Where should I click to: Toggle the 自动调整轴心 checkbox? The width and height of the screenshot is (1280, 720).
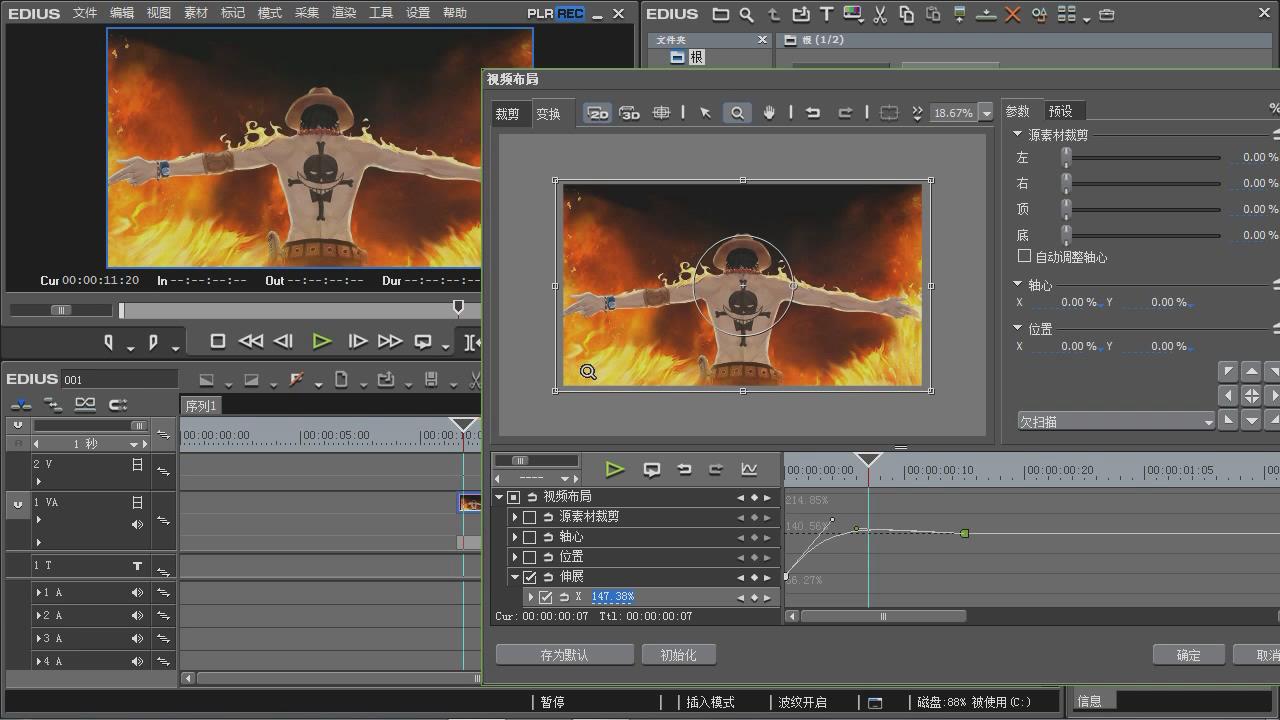[x=1024, y=257]
